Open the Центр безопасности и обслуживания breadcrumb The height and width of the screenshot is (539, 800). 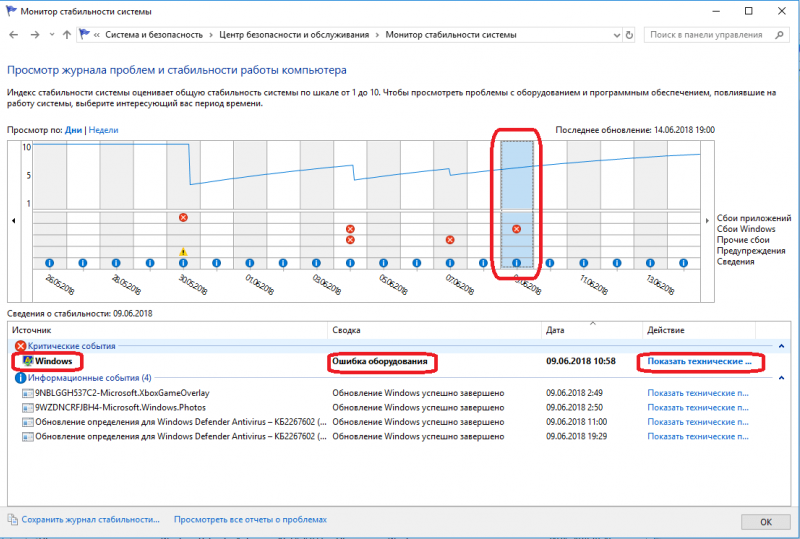coord(294,35)
